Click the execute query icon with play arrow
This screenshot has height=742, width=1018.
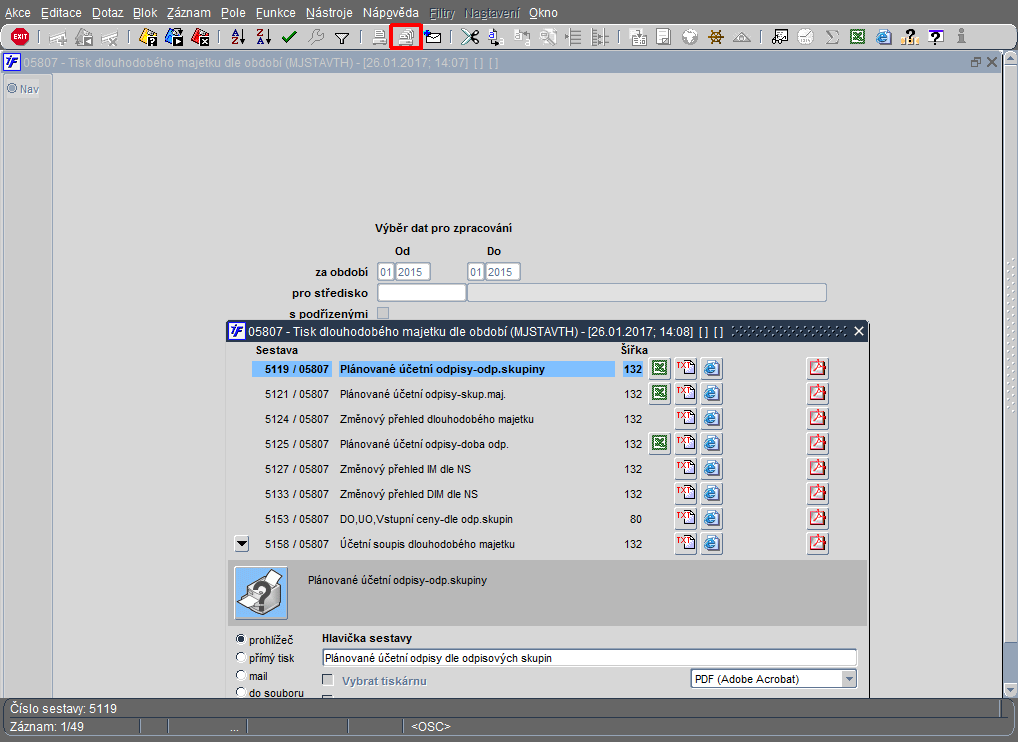click(174, 37)
